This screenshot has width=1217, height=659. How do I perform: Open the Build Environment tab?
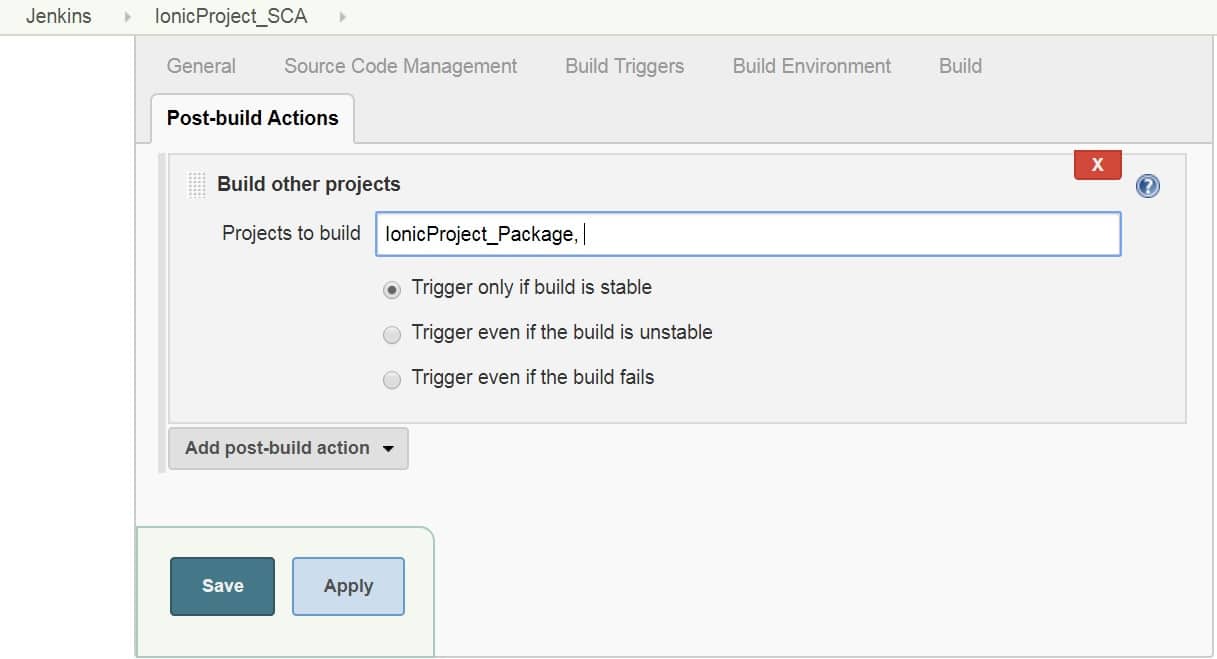coord(811,66)
